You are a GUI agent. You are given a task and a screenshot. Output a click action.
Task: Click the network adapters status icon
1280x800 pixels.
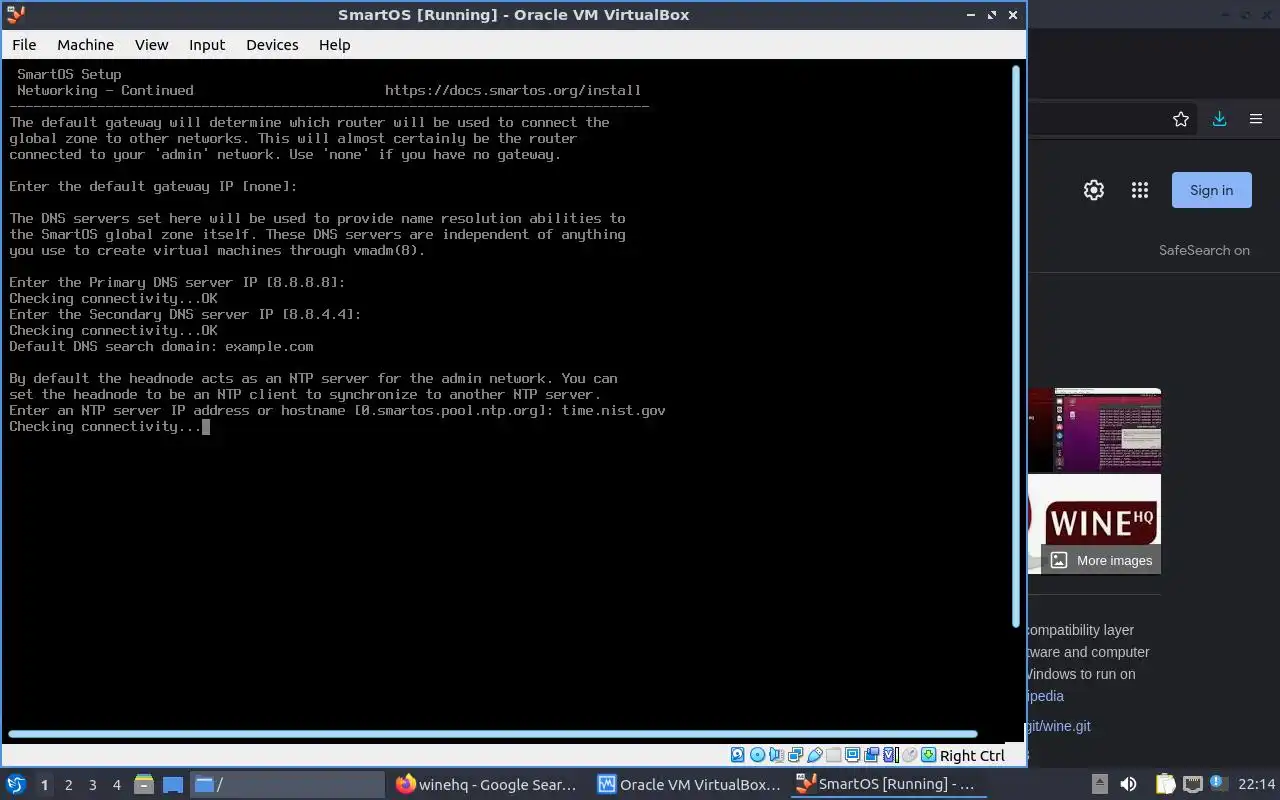[x=796, y=755]
